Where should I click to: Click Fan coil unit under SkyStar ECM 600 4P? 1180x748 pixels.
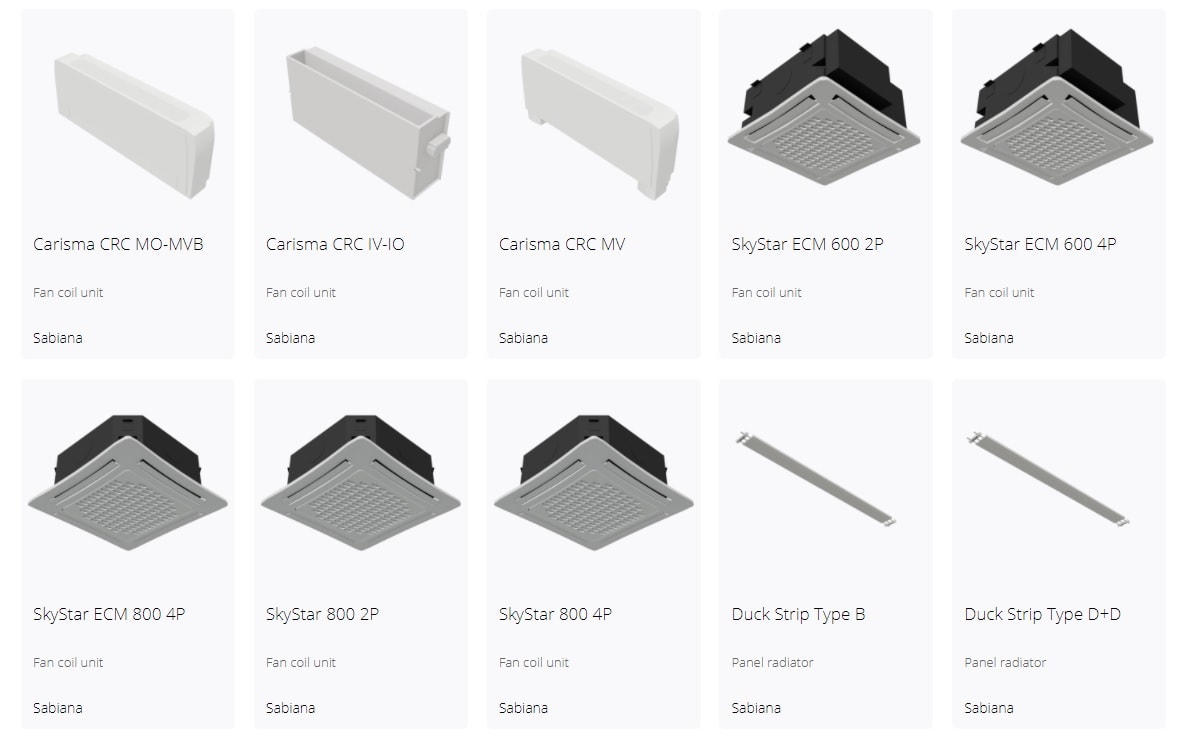coord(999,293)
